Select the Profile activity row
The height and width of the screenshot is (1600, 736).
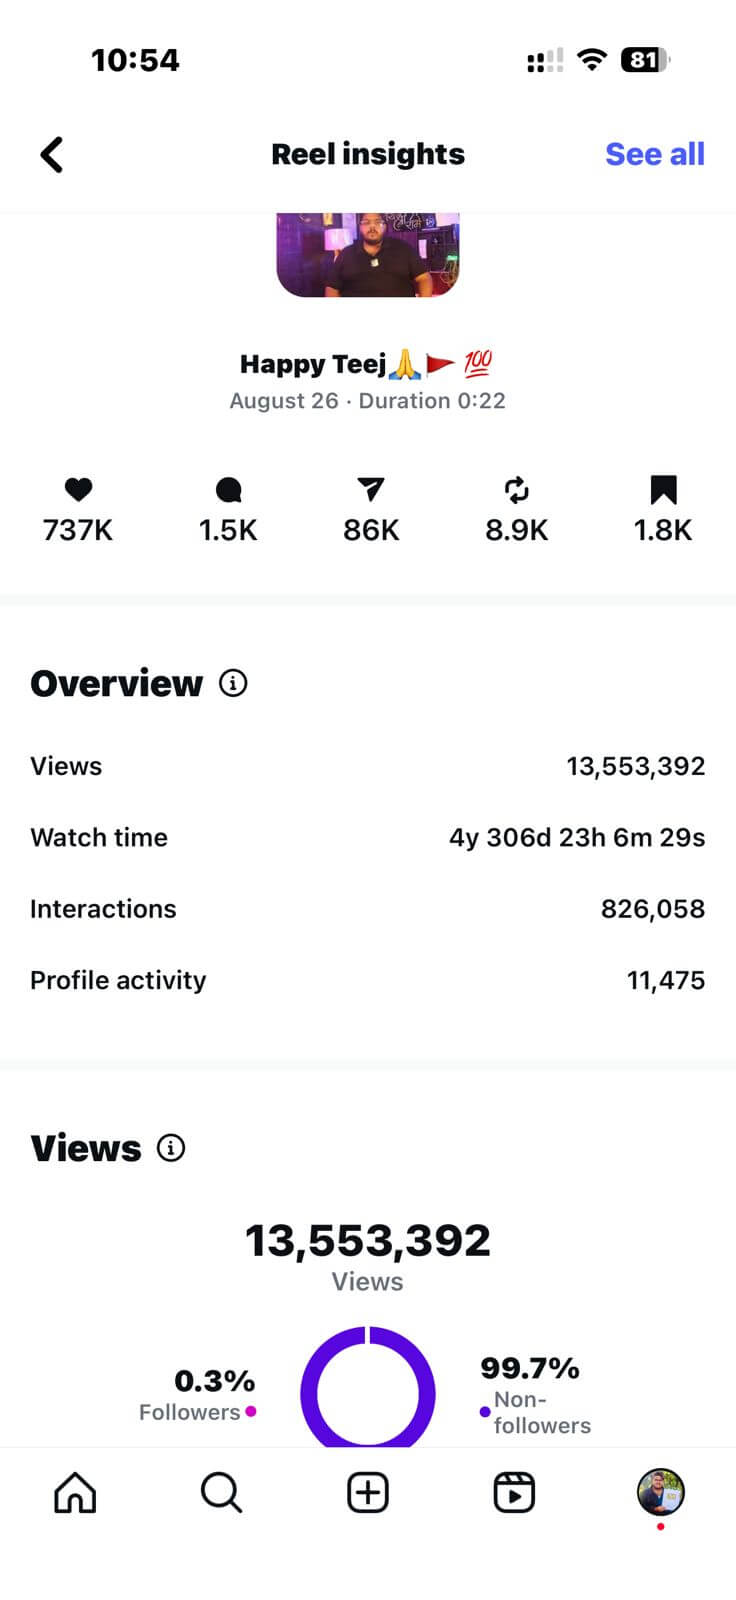pyautogui.click(x=367, y=980)
